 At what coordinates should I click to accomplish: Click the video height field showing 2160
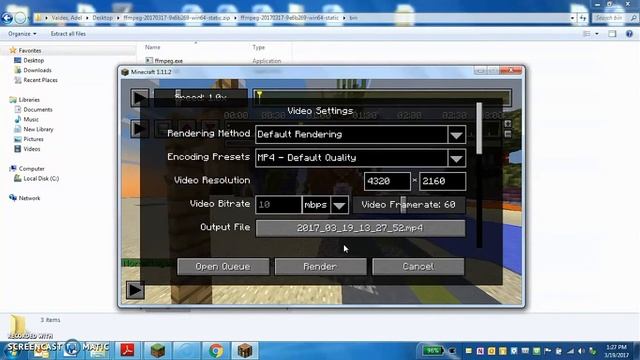[x=442, y=181]
